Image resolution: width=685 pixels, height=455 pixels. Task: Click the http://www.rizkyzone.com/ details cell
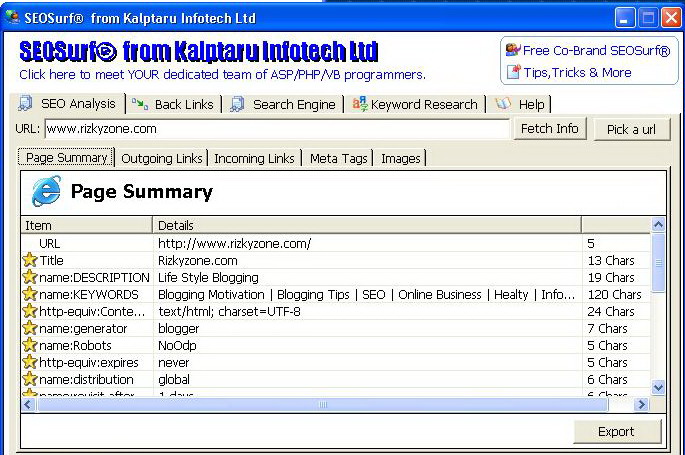(234, 243)
